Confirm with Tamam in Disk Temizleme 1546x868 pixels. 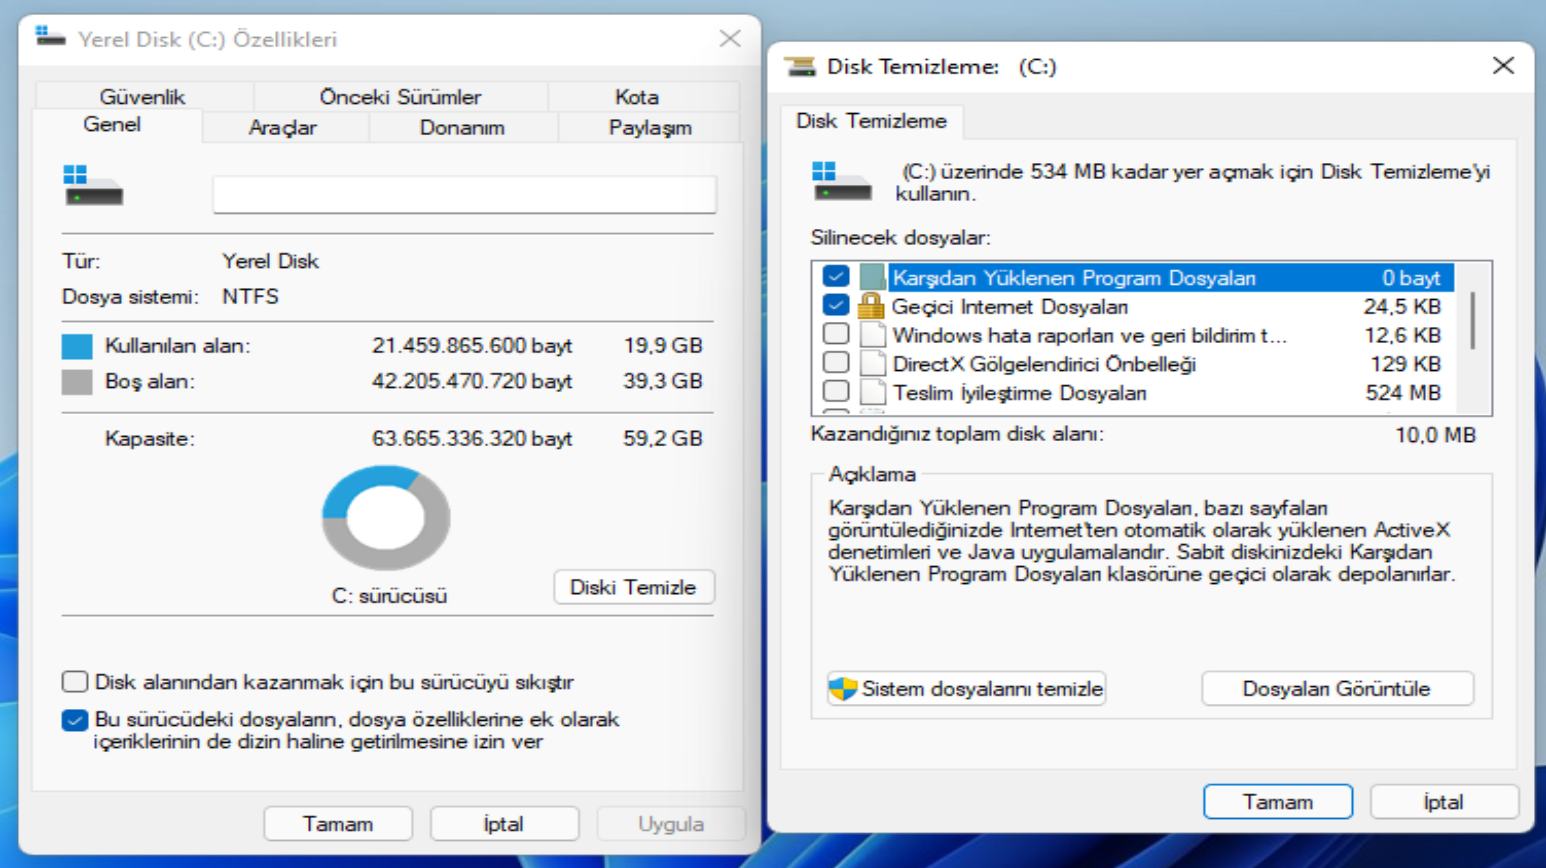pos(1278,802)
